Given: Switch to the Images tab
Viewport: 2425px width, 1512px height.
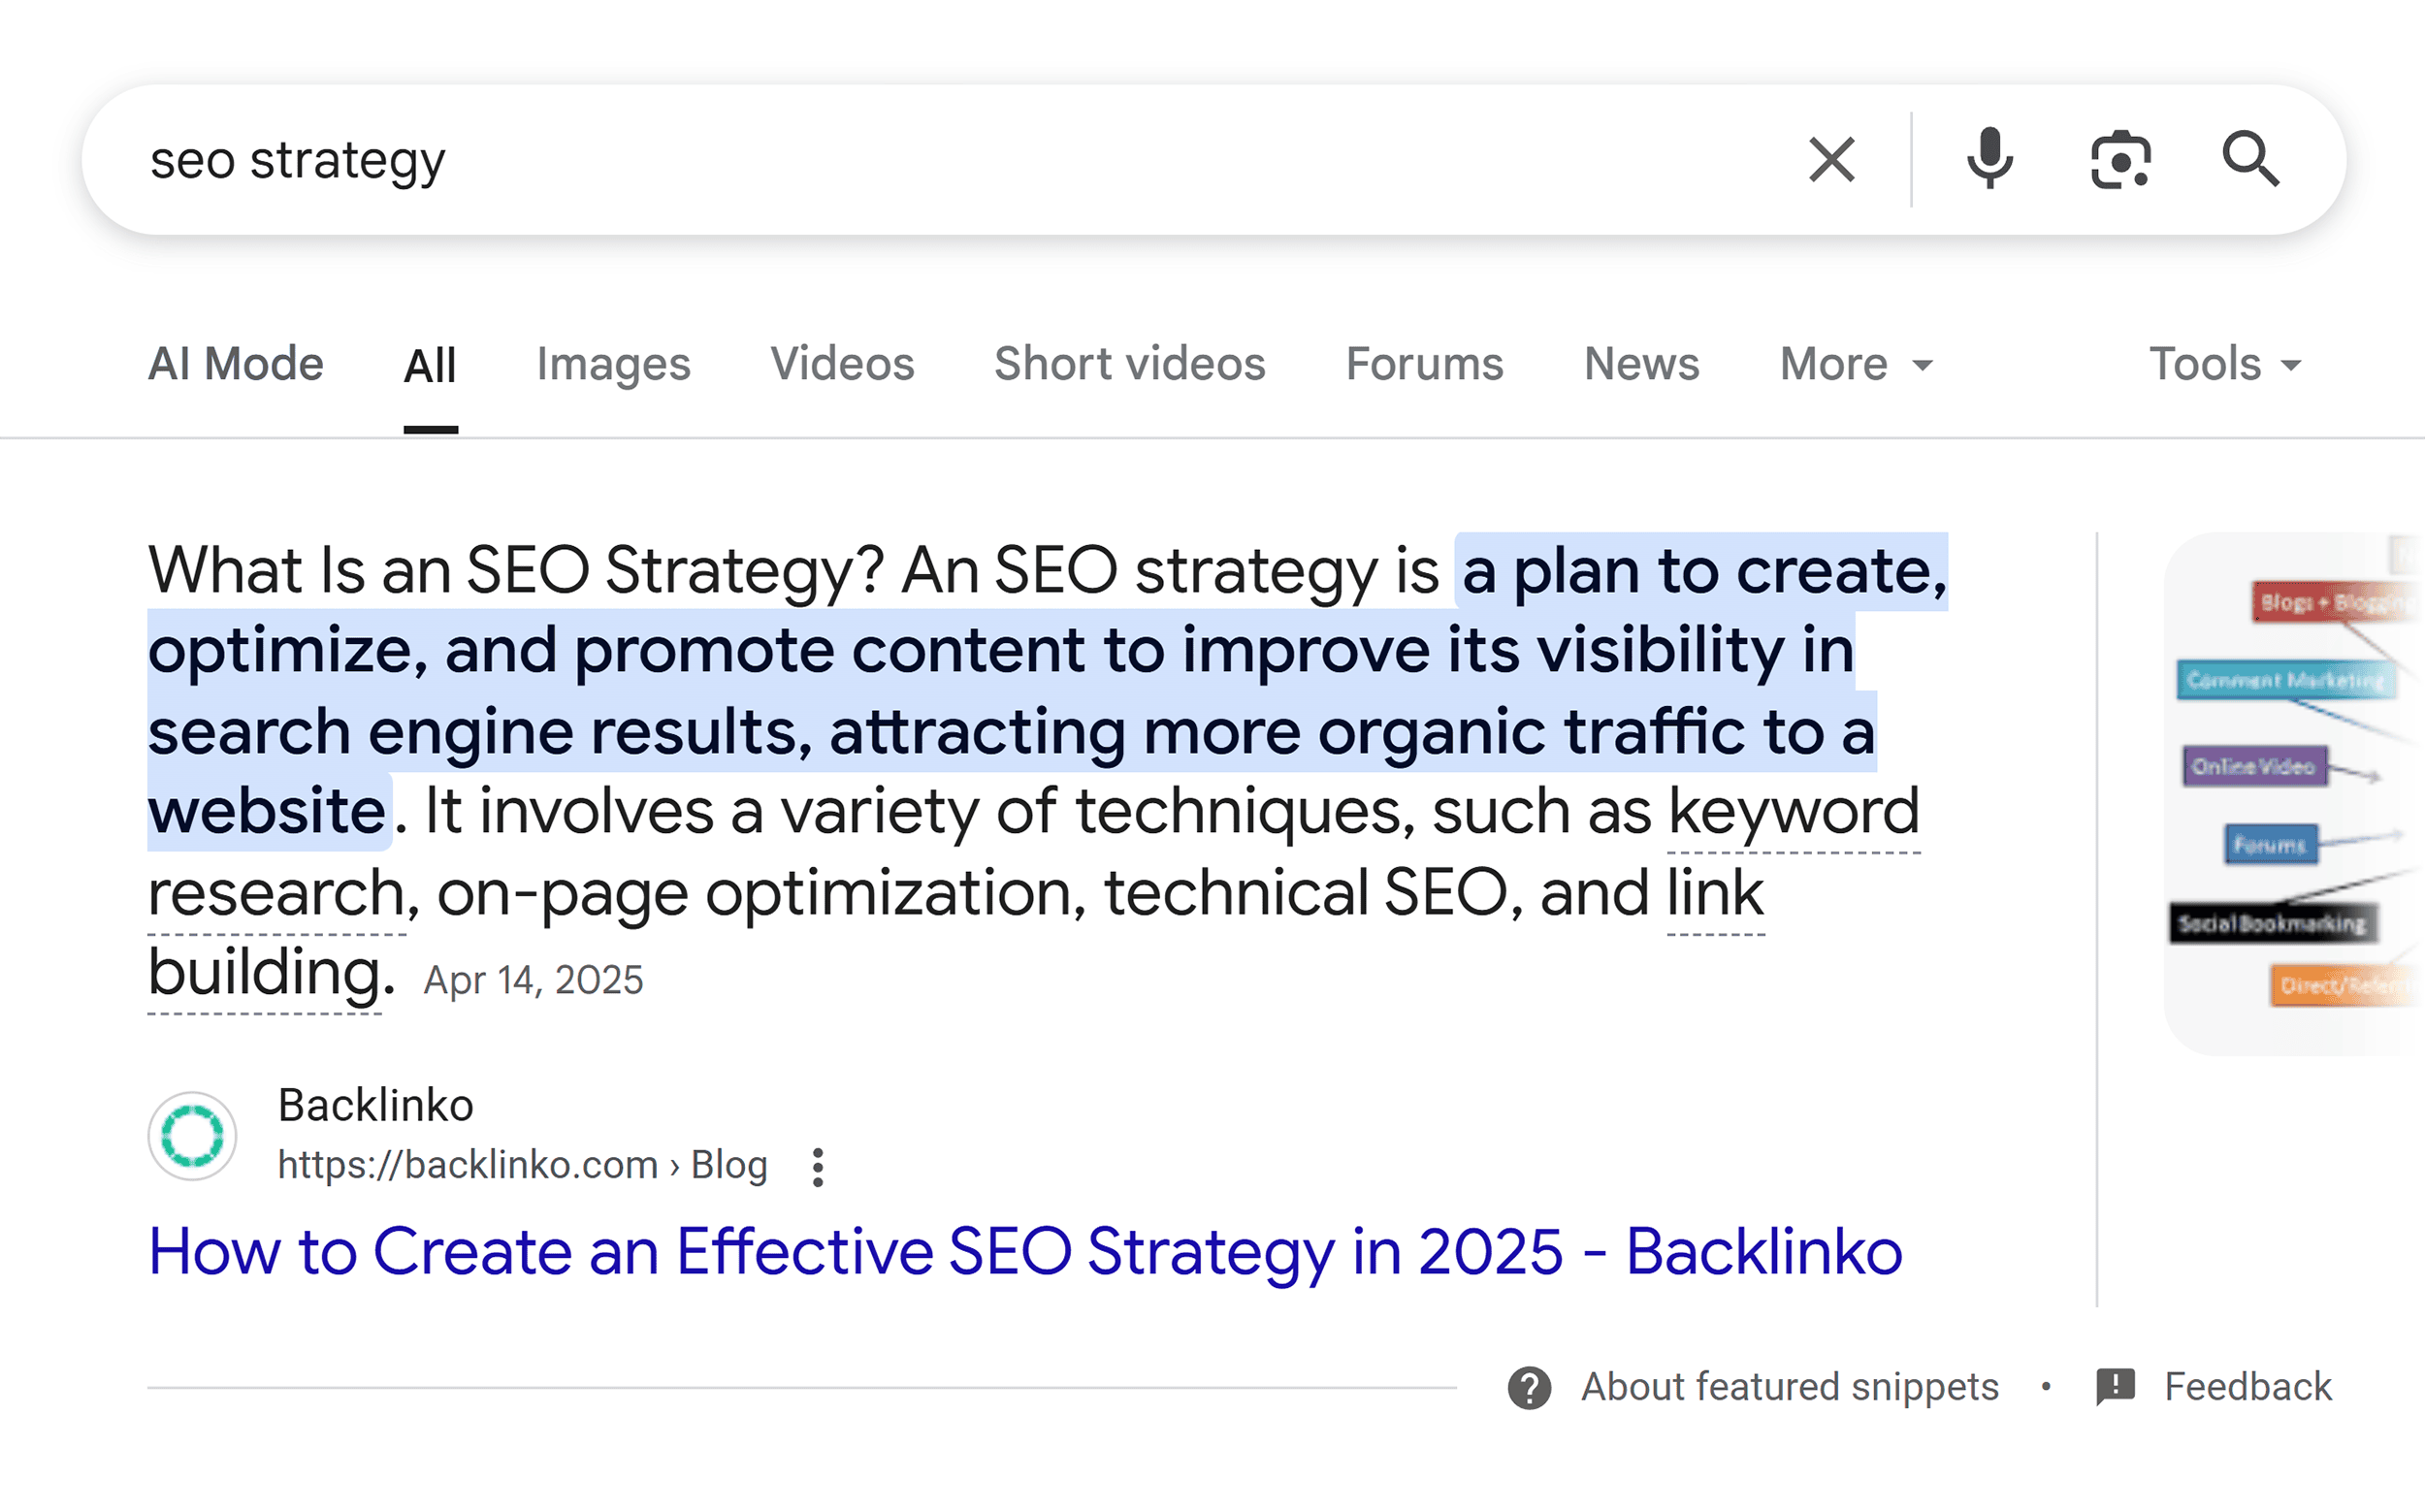Looking at the screenshot, I should tap(613, 363).
